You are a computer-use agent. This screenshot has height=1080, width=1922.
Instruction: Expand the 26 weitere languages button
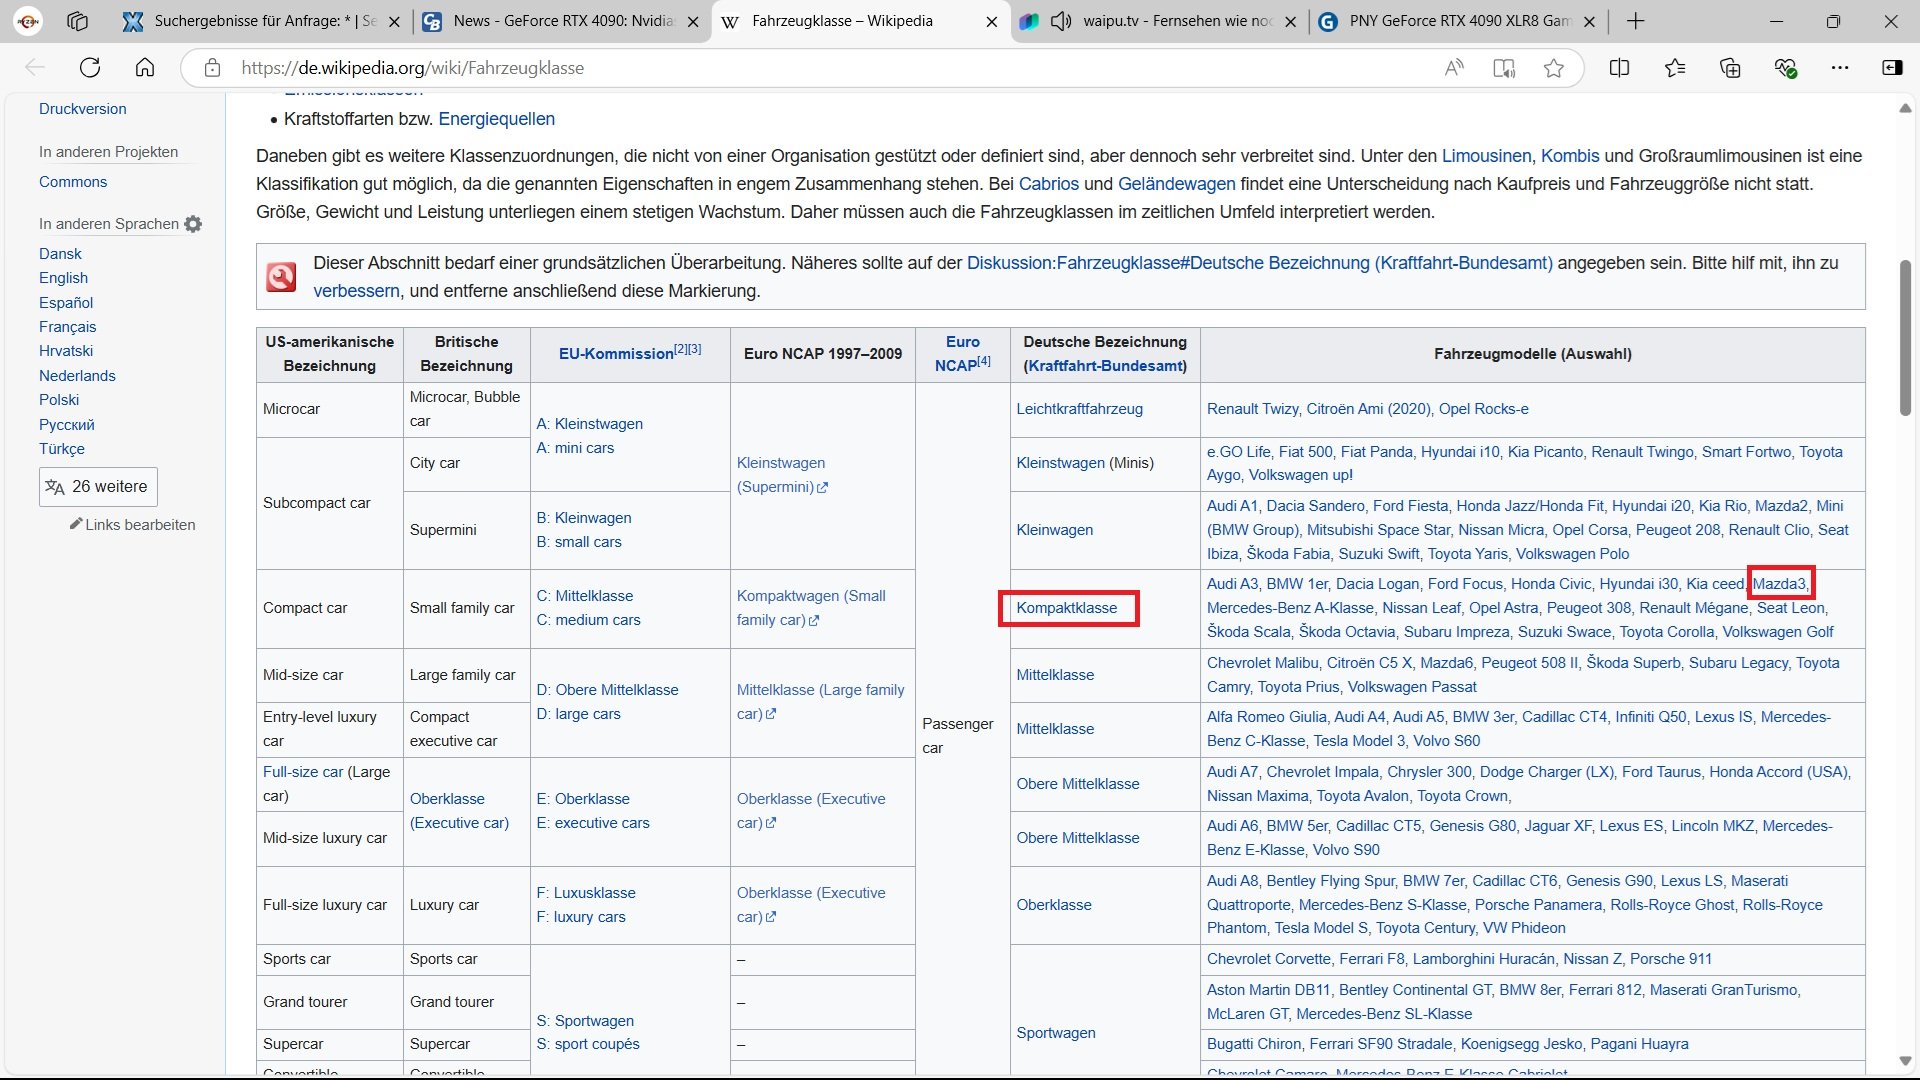98,487
